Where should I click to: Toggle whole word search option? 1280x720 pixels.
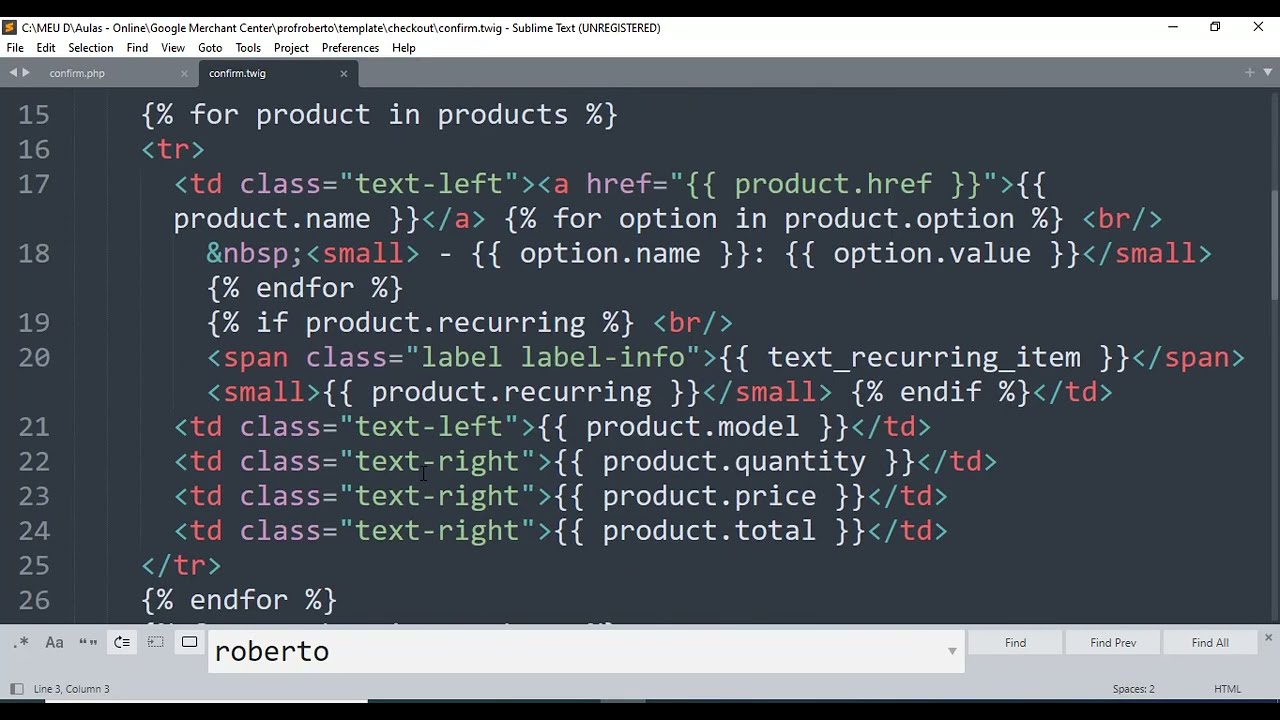pos(88,643)
